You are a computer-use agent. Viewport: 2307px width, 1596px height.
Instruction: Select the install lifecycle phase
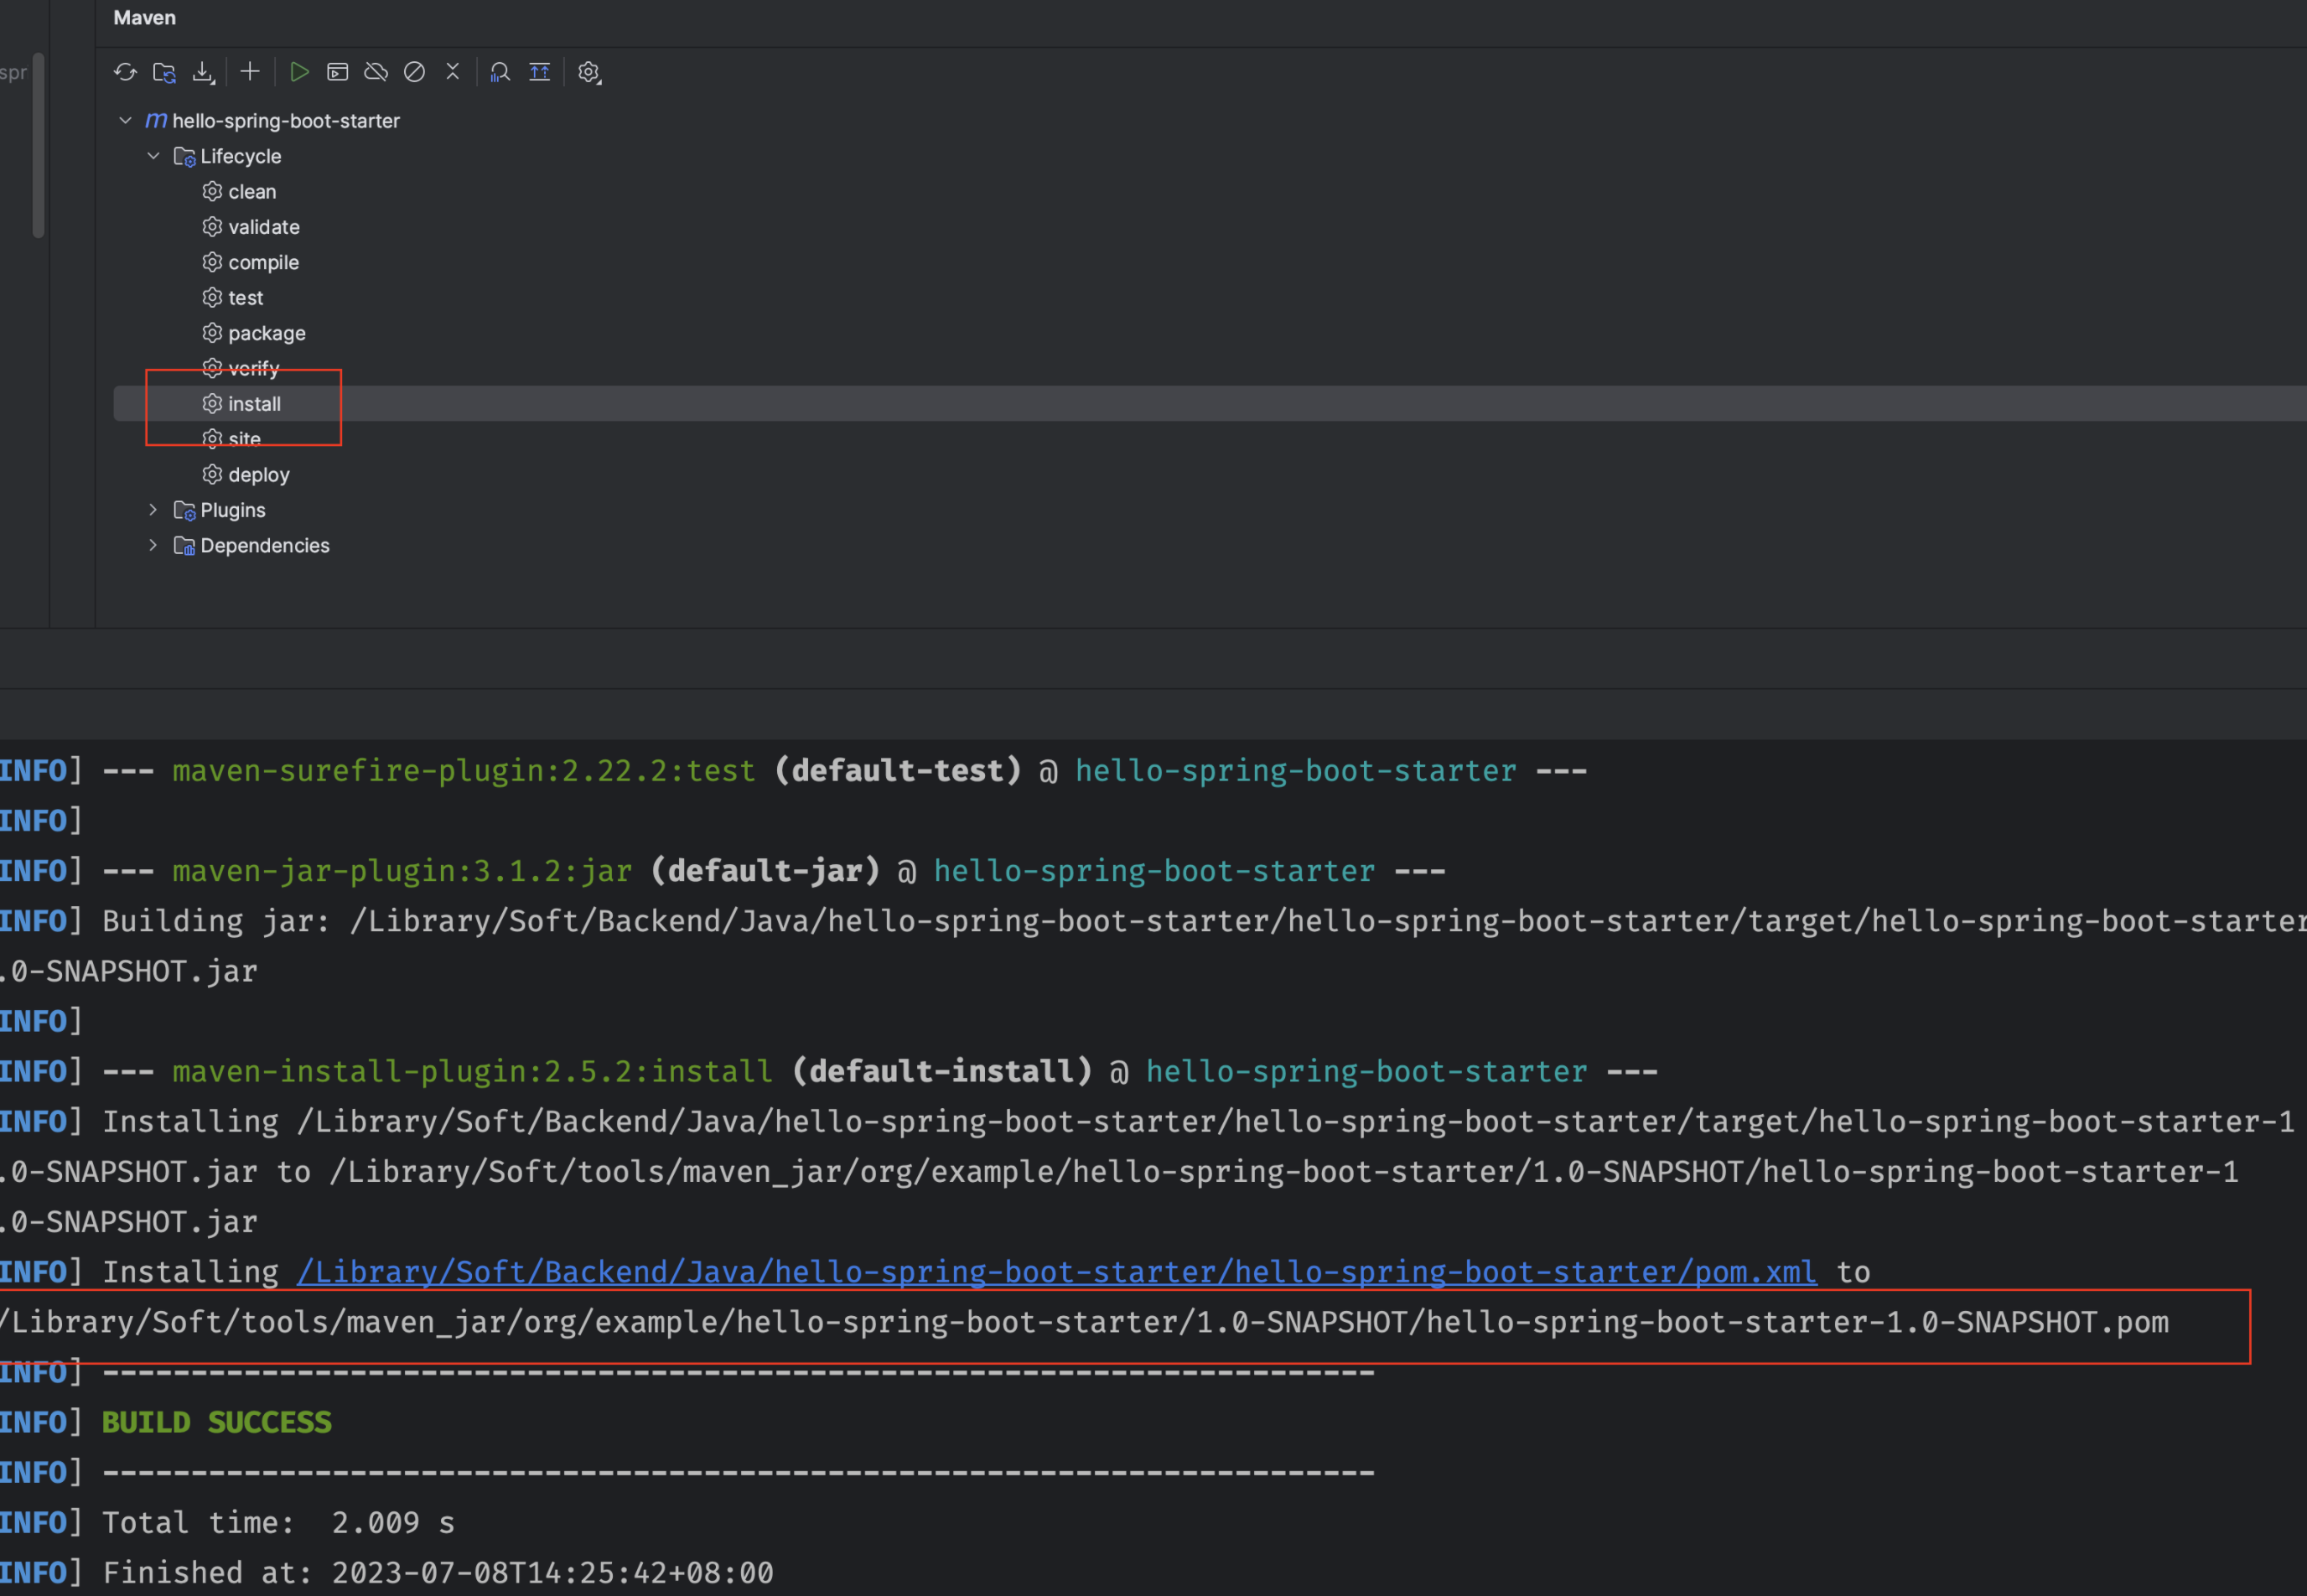(x=255, y=403)
